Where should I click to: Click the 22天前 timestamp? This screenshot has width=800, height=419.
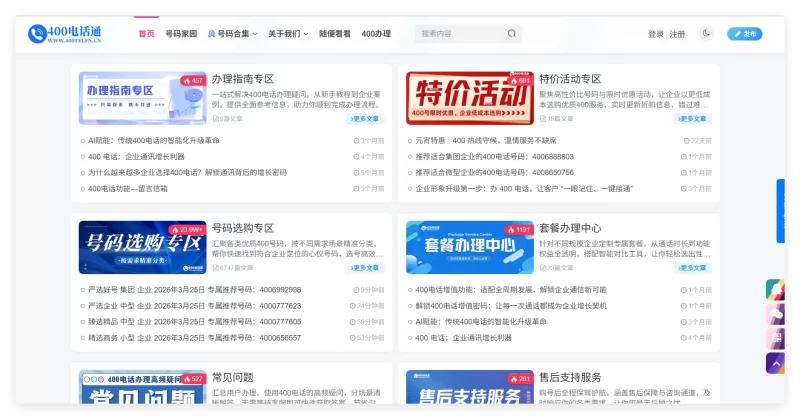click(x=697, y=140)
